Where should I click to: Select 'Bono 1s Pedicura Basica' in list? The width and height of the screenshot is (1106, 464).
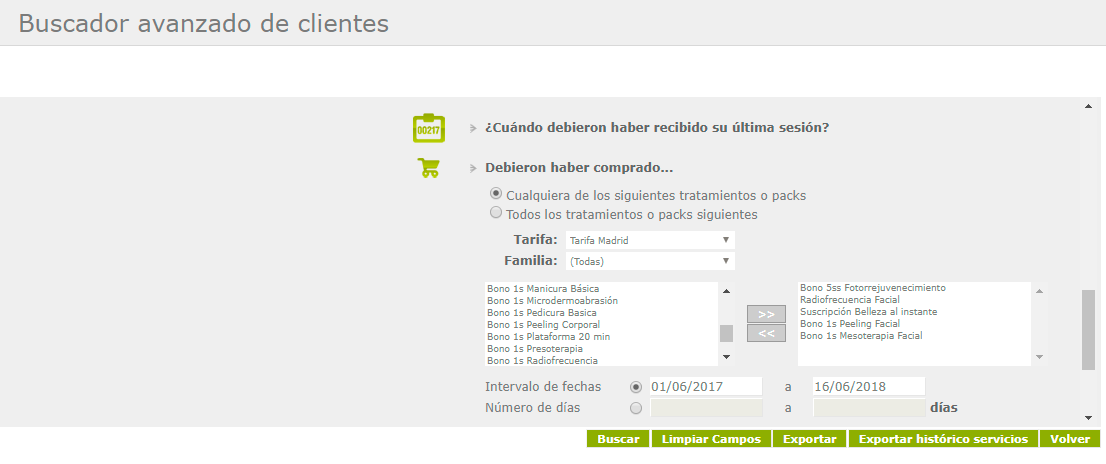coord(542,312)
